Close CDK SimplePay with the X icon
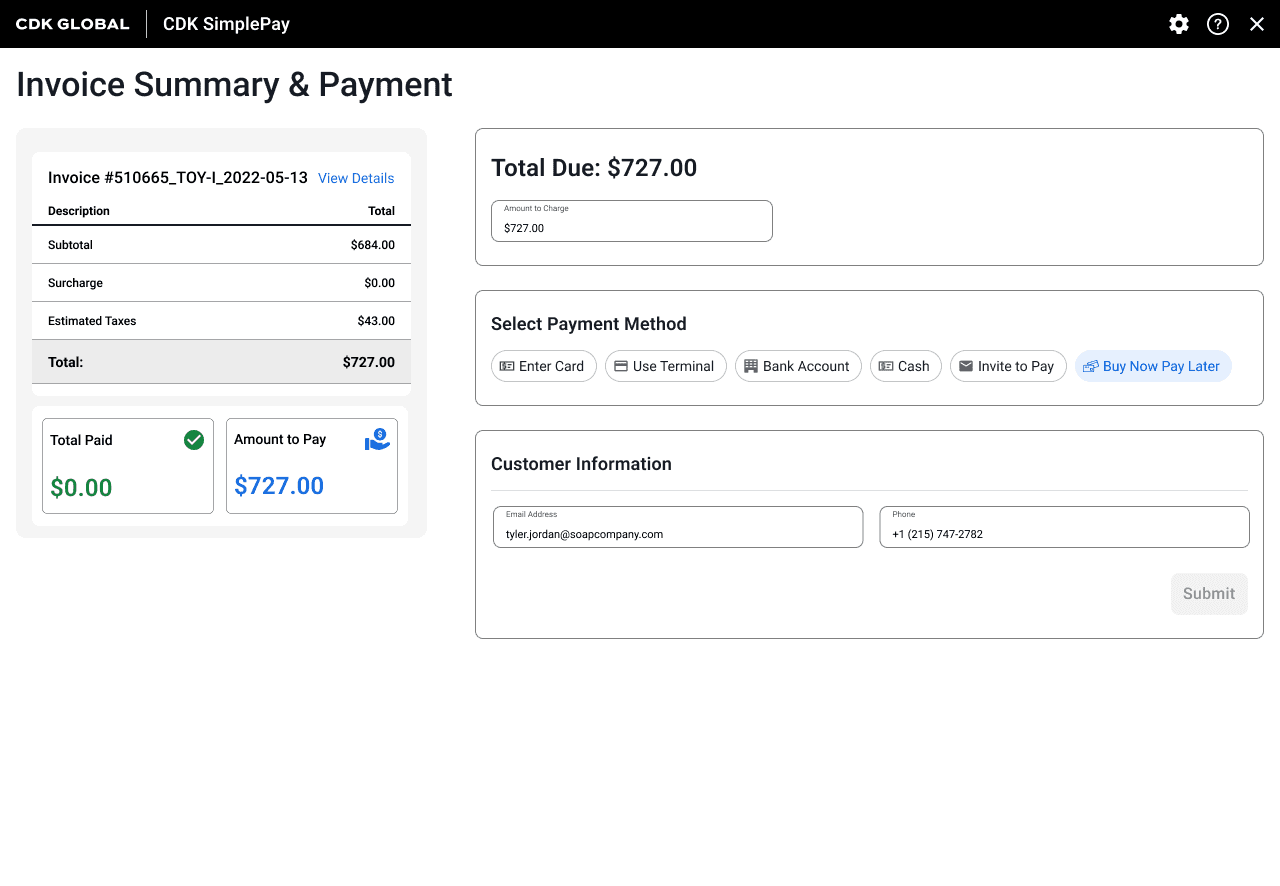The height and width of the screenshot is (886, 1280). [1257, 24]
